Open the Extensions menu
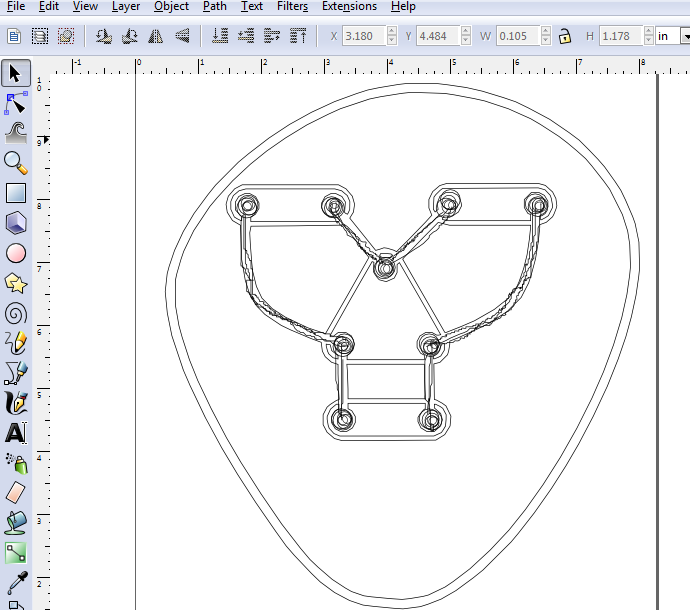This screenshot has width=690, height=610. click(x=349, y=6)
